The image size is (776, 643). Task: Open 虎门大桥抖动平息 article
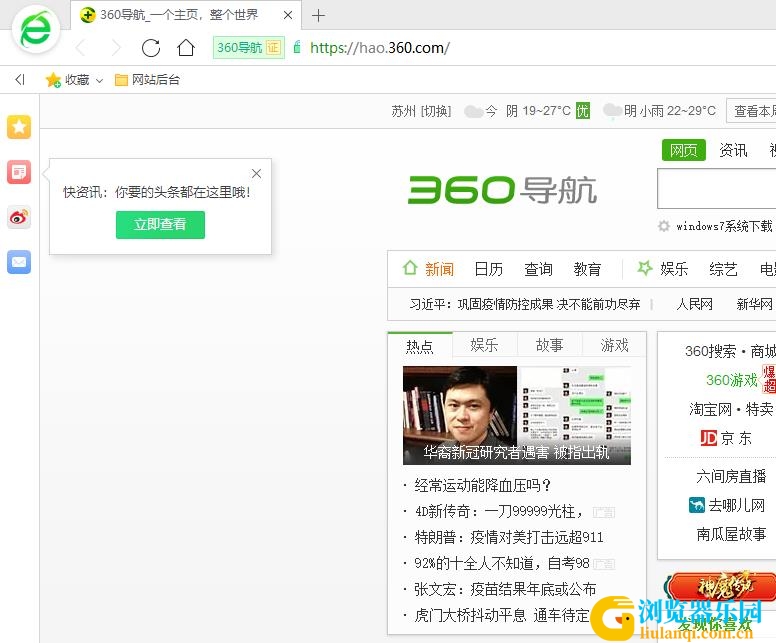(x=502, y=615)
